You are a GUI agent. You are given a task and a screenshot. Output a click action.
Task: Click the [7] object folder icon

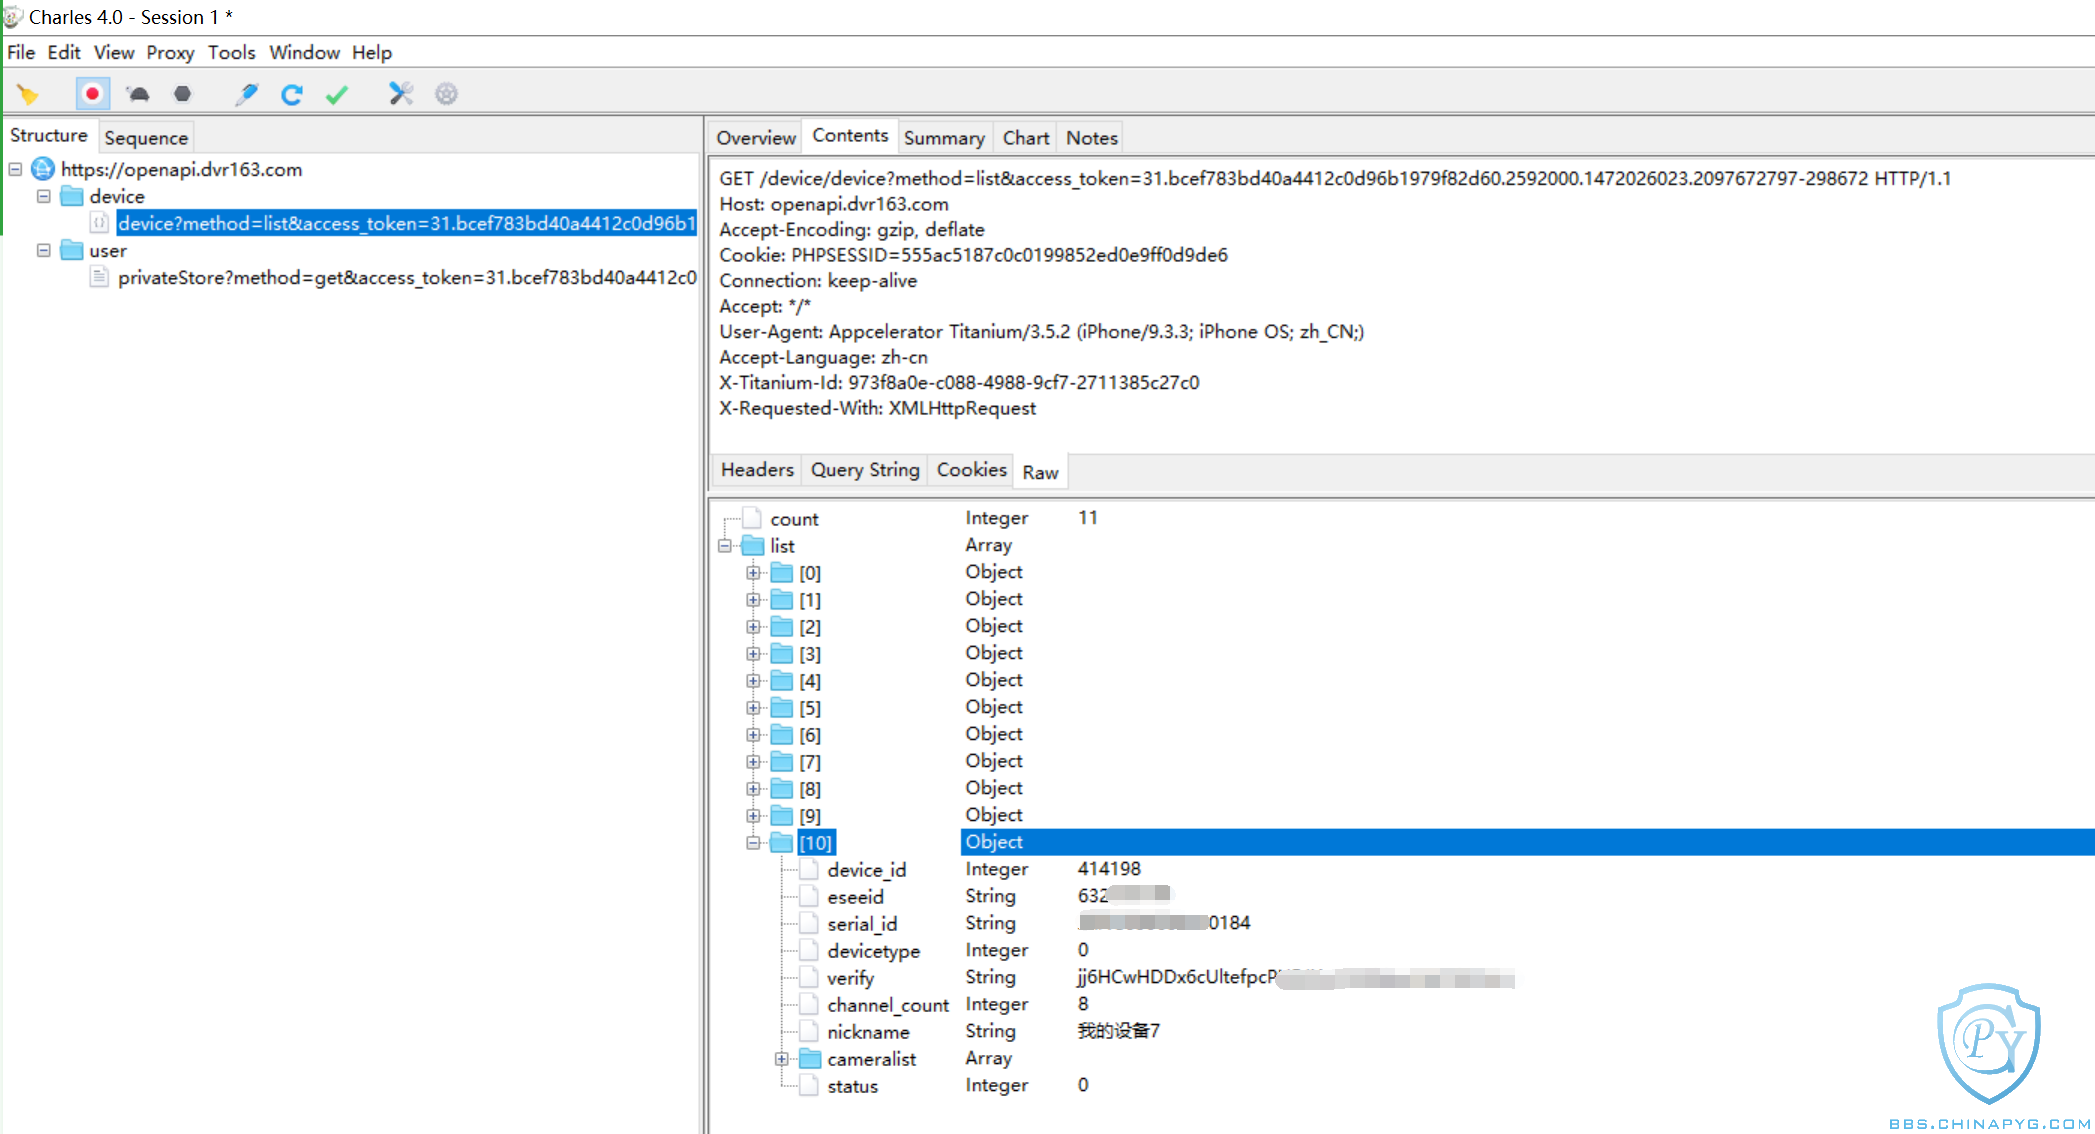[781, 762]
